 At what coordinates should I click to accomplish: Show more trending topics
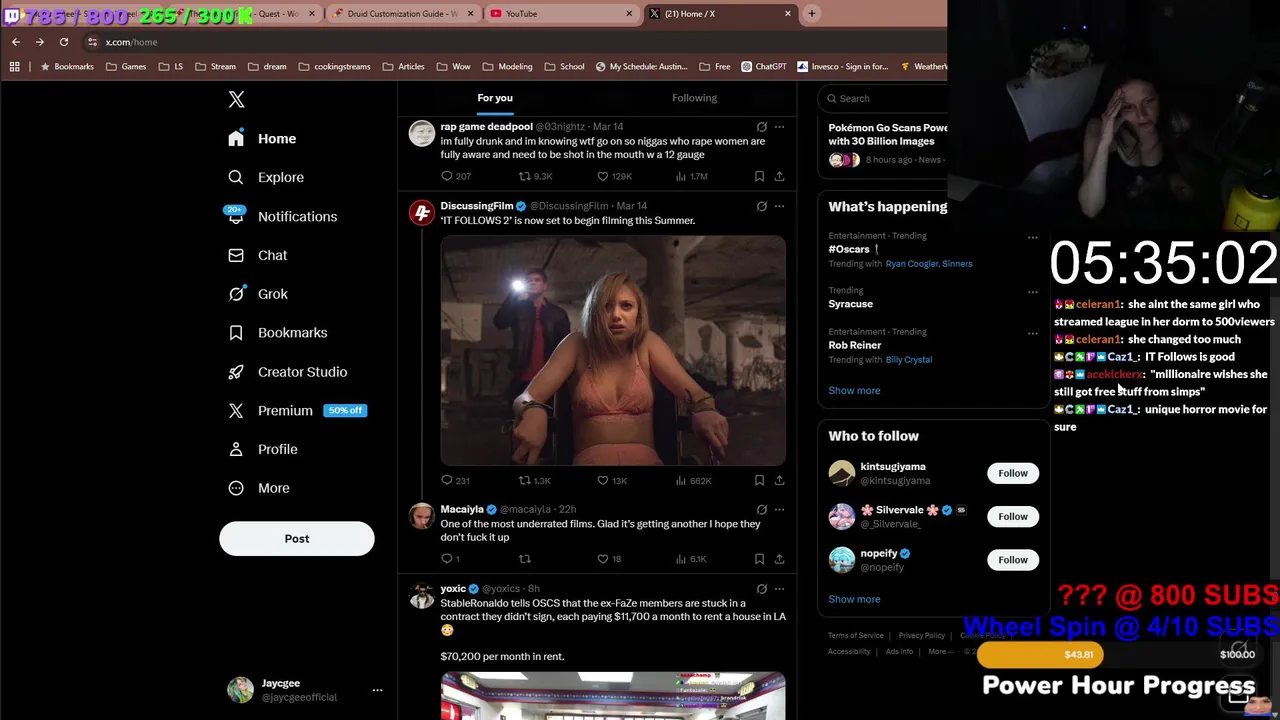(x=854, y=391)
